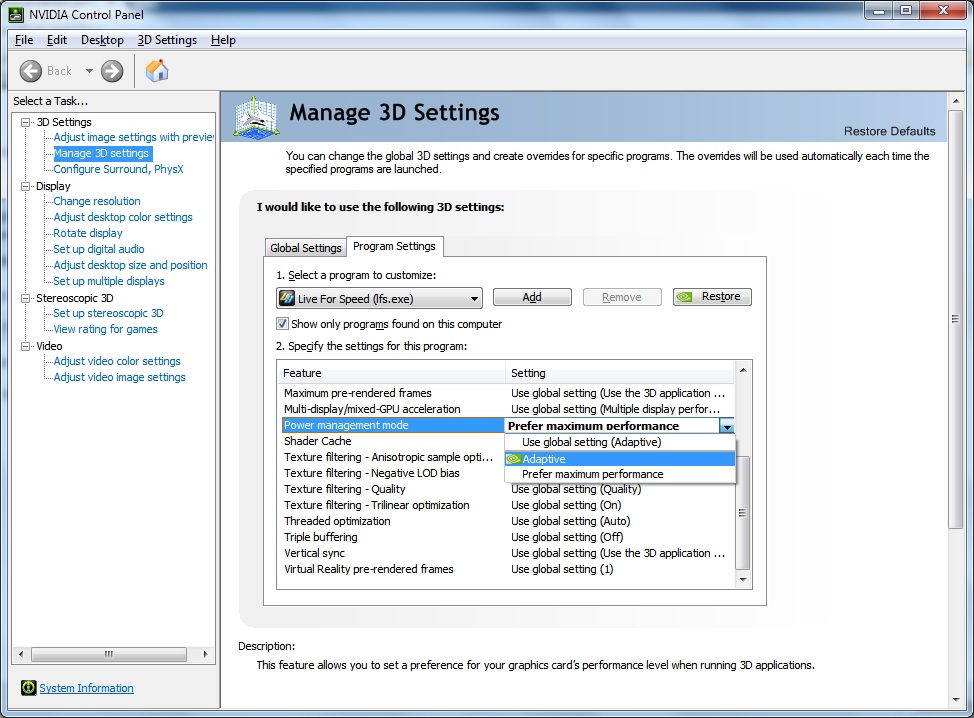Screen dimensions: 974x718
Task: Go to the Home icon in toolbar
Action: click(x=157, y=70)
